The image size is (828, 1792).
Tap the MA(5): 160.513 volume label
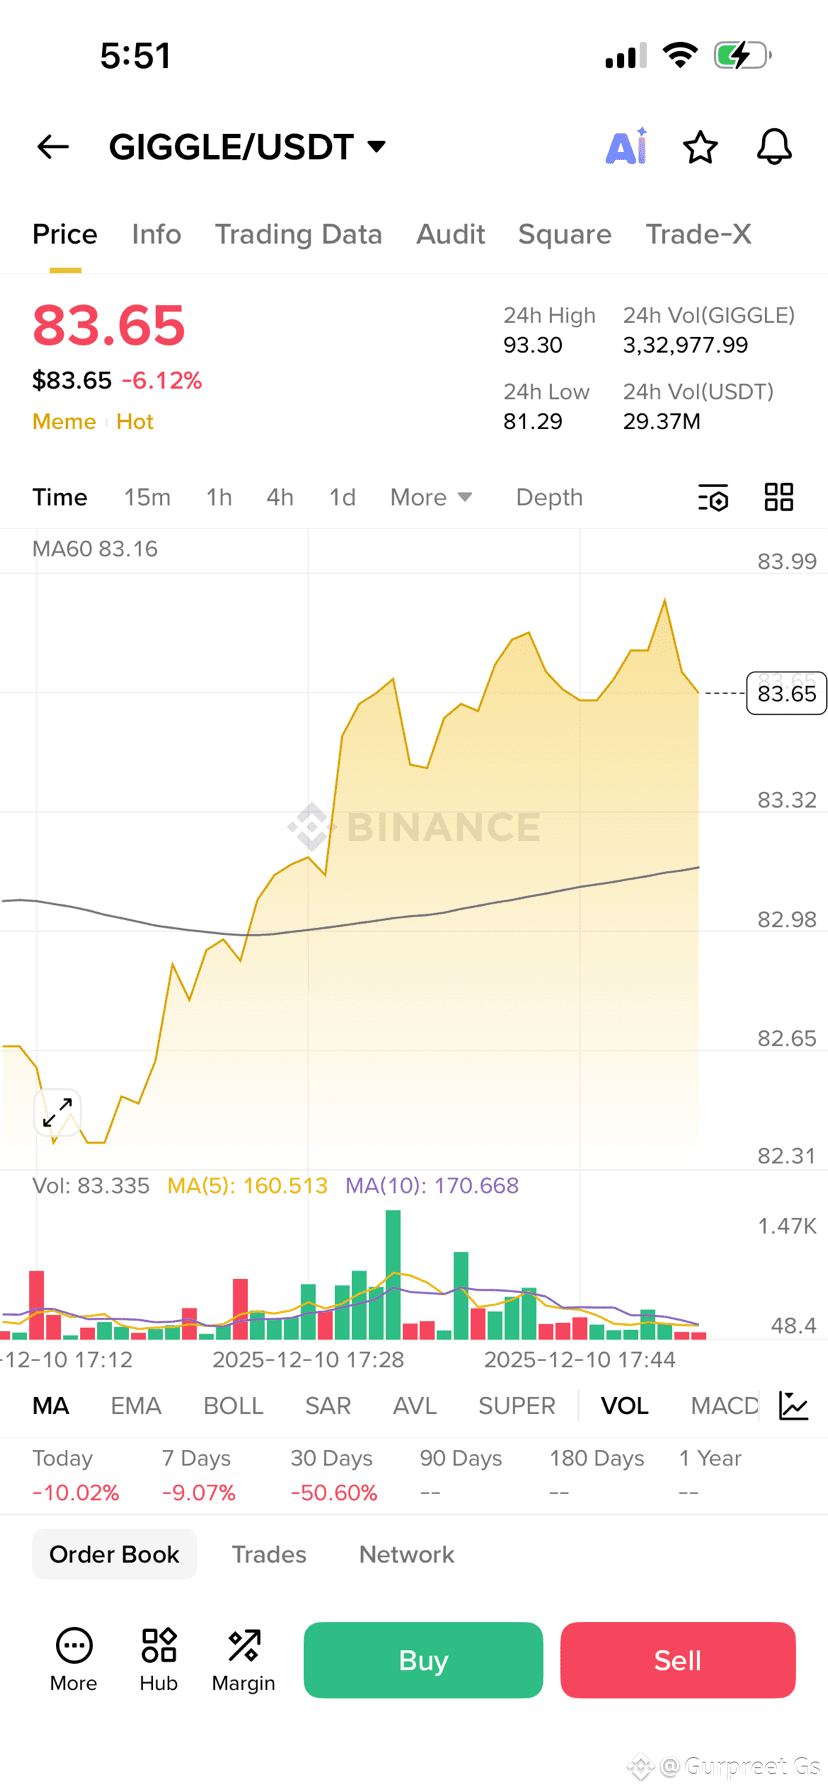point(247,1186)
